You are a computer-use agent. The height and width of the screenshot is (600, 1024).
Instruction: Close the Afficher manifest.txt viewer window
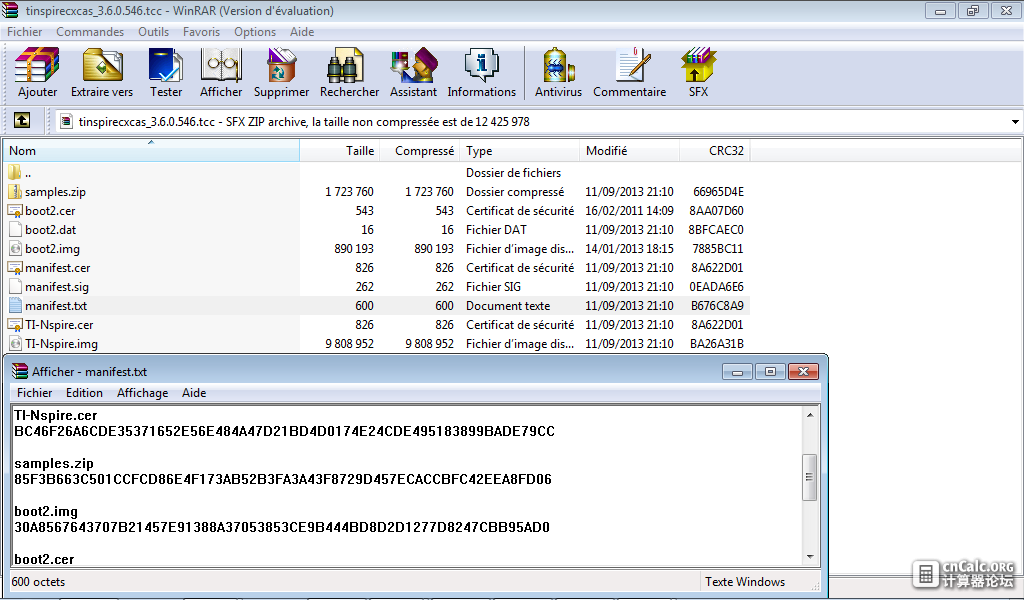(x=803, y=371)
